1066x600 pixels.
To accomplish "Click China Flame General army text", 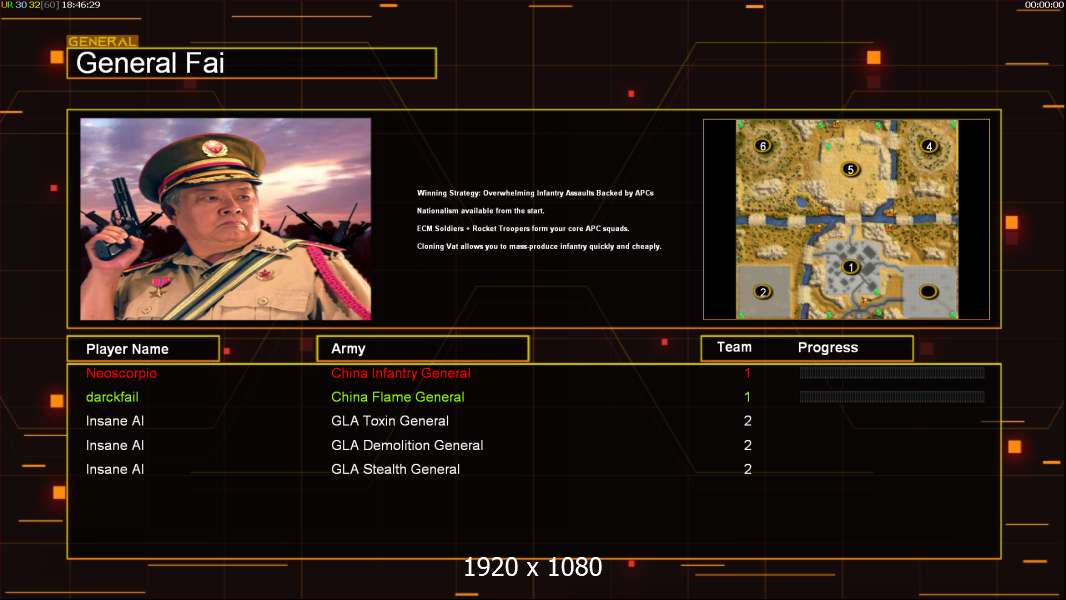I will coord(398,397).
